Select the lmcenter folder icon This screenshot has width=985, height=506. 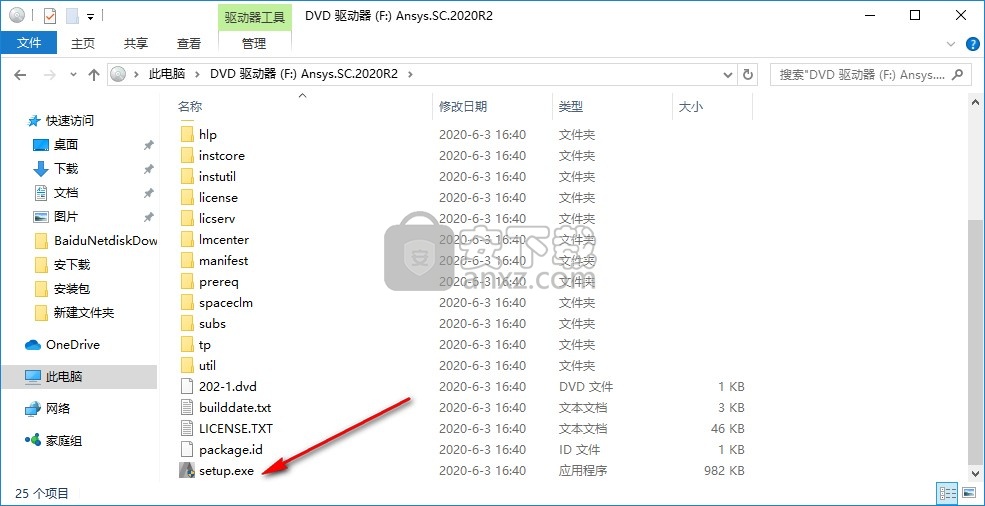coord(187,239)
